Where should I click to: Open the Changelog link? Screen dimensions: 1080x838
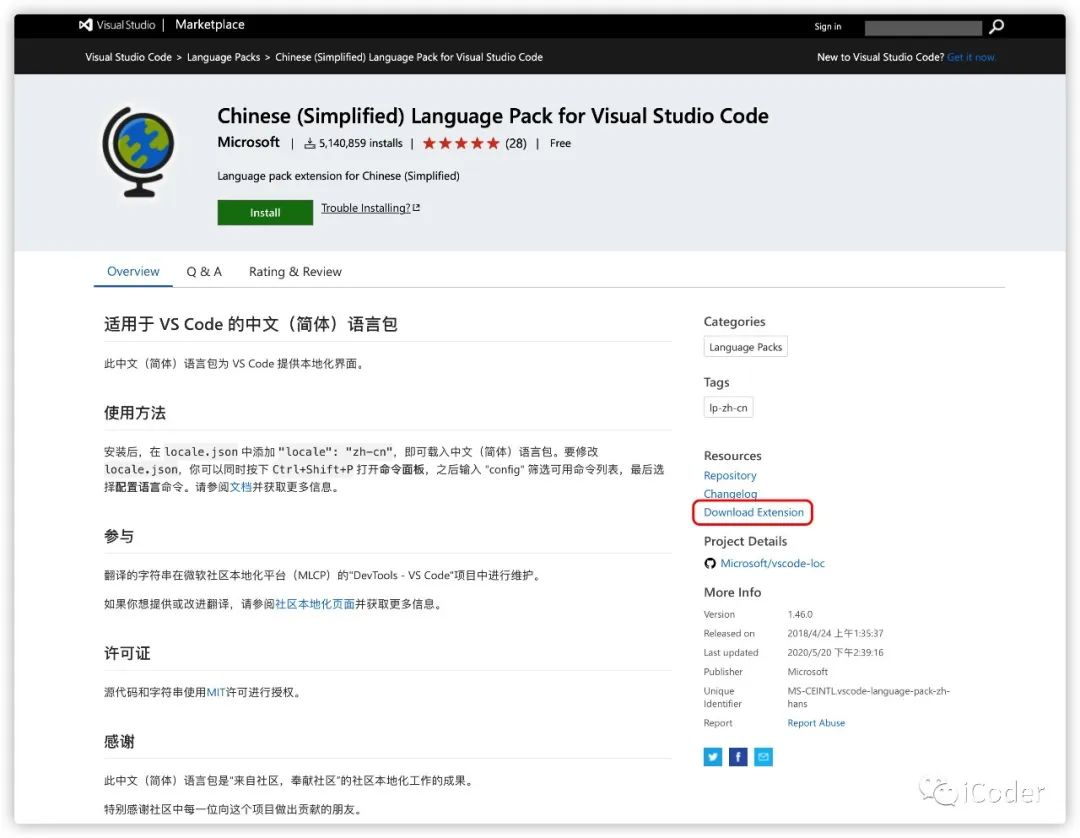(730, 494)
